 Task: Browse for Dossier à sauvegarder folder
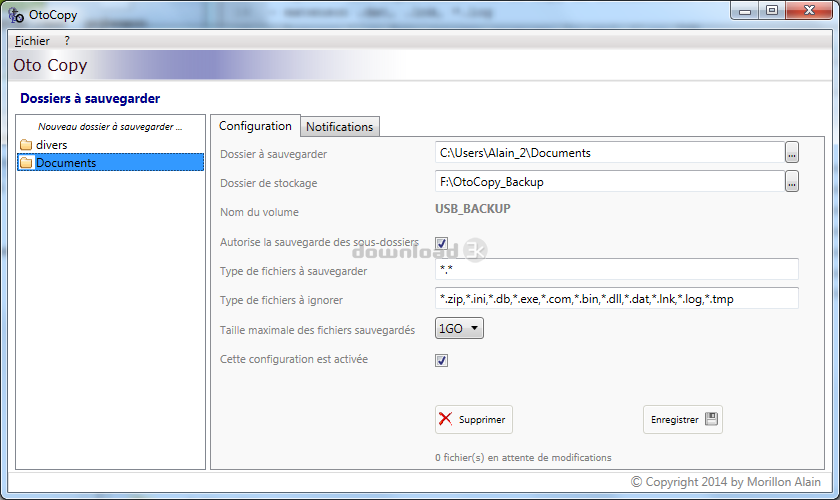point(792,153)
